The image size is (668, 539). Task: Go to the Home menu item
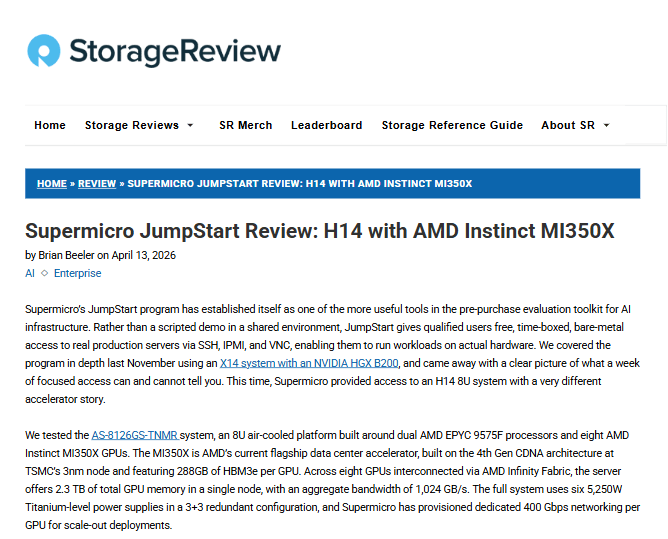coord(50,125)
